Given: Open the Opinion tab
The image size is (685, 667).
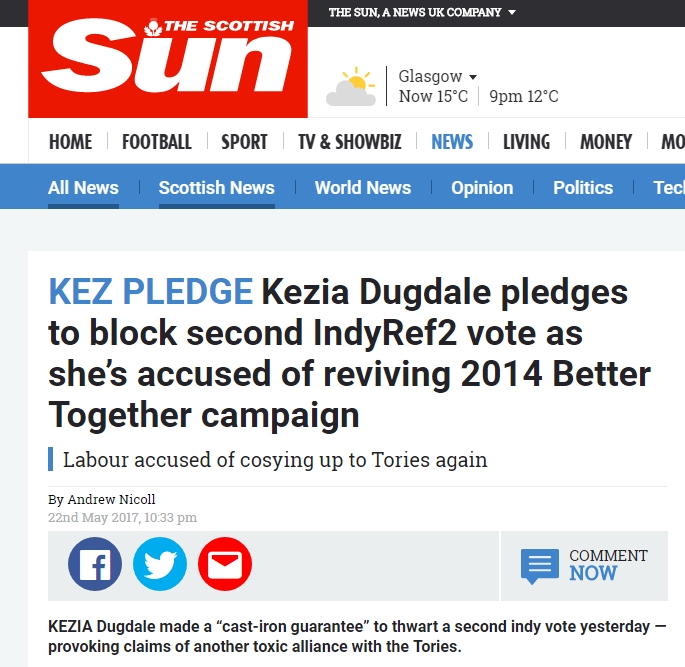Looking at the screenshot, I should [x=482, y=188].
